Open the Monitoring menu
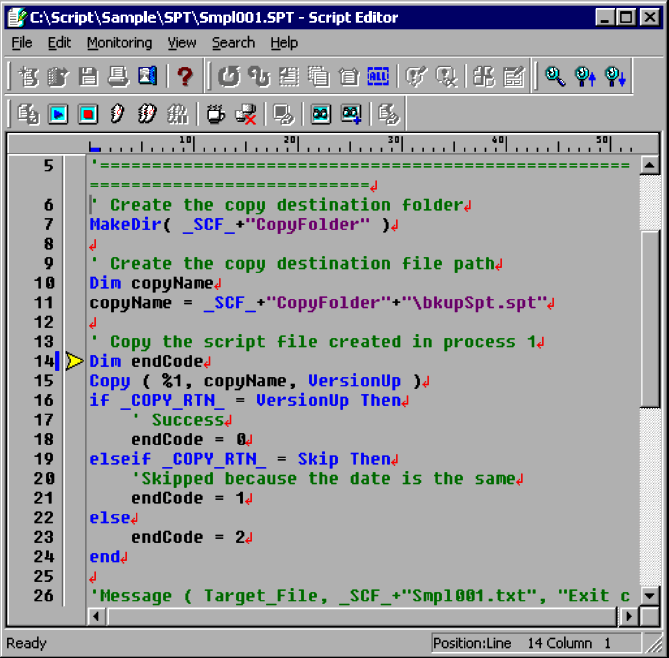The width and height of the screenshot is (669, 658). coord(119,43)
